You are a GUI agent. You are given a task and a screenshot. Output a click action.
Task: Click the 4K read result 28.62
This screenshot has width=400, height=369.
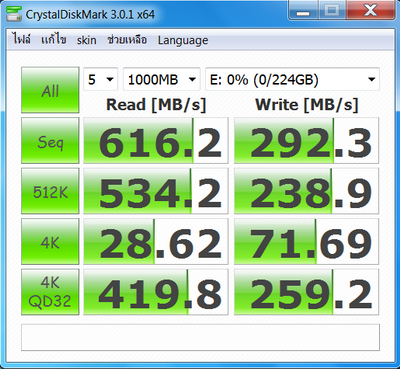[x=156, y=242]
